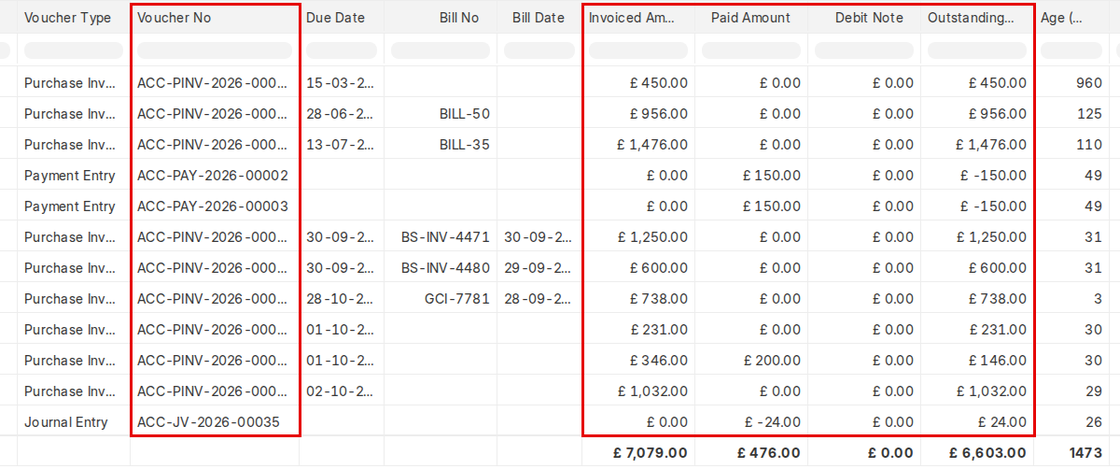Viewport: 1120px width, 469px height.
Task: Select the BS-INV-4471 bill number cell
Action: point(441,237)
